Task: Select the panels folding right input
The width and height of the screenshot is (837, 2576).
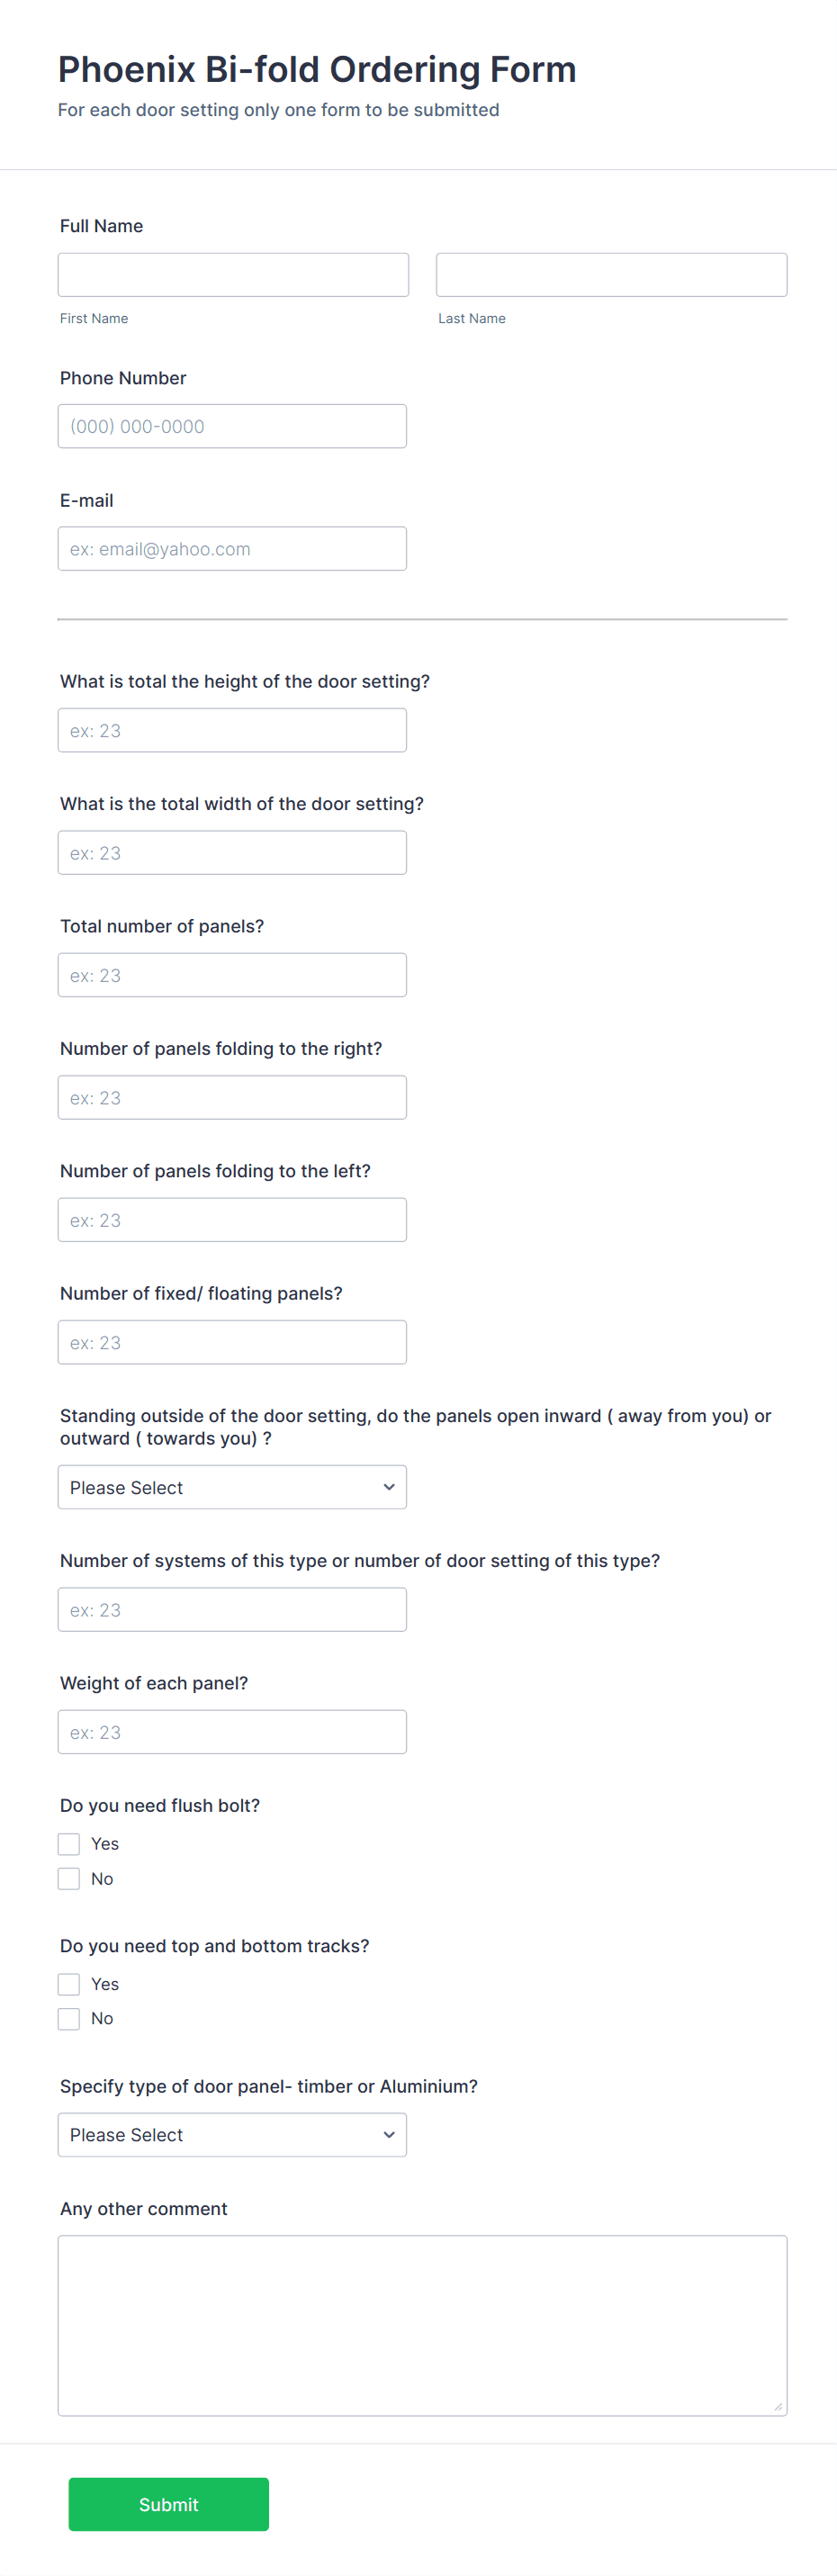Action: [232, 1097]
